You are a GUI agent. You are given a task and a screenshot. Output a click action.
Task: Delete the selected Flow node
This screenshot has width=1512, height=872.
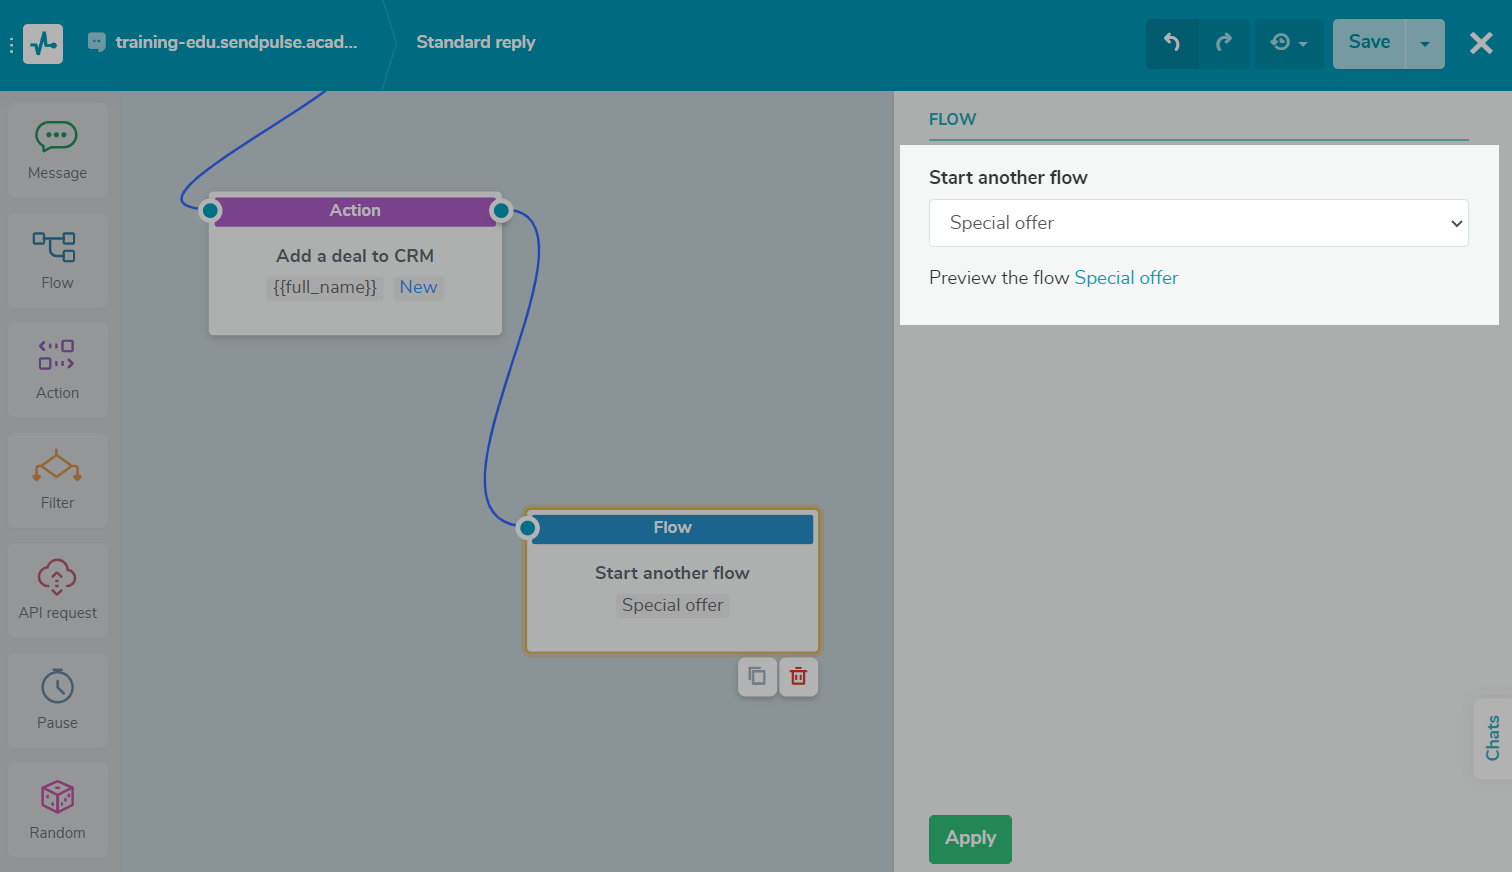tap(798, 676)
